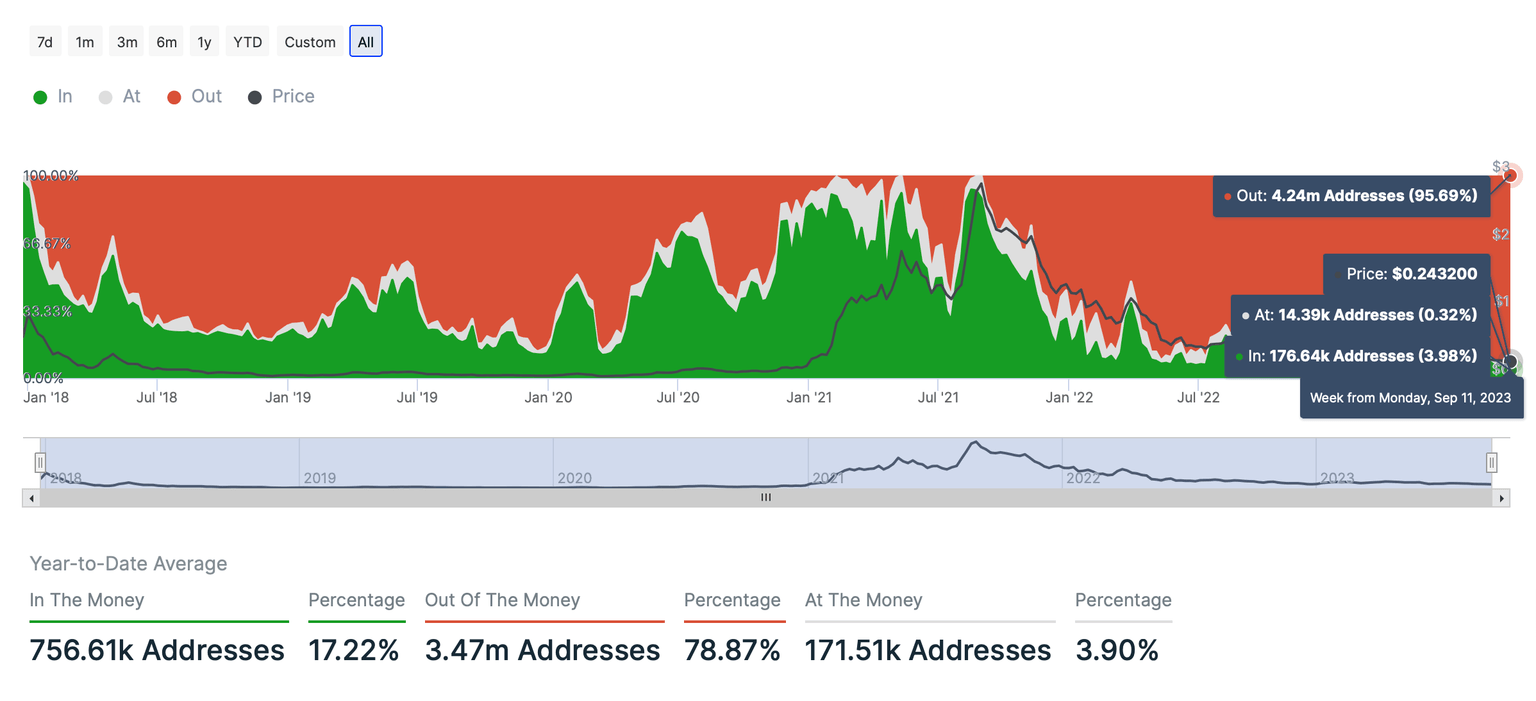
Task: Open the Custom date range selector
Action: [309, 41]
